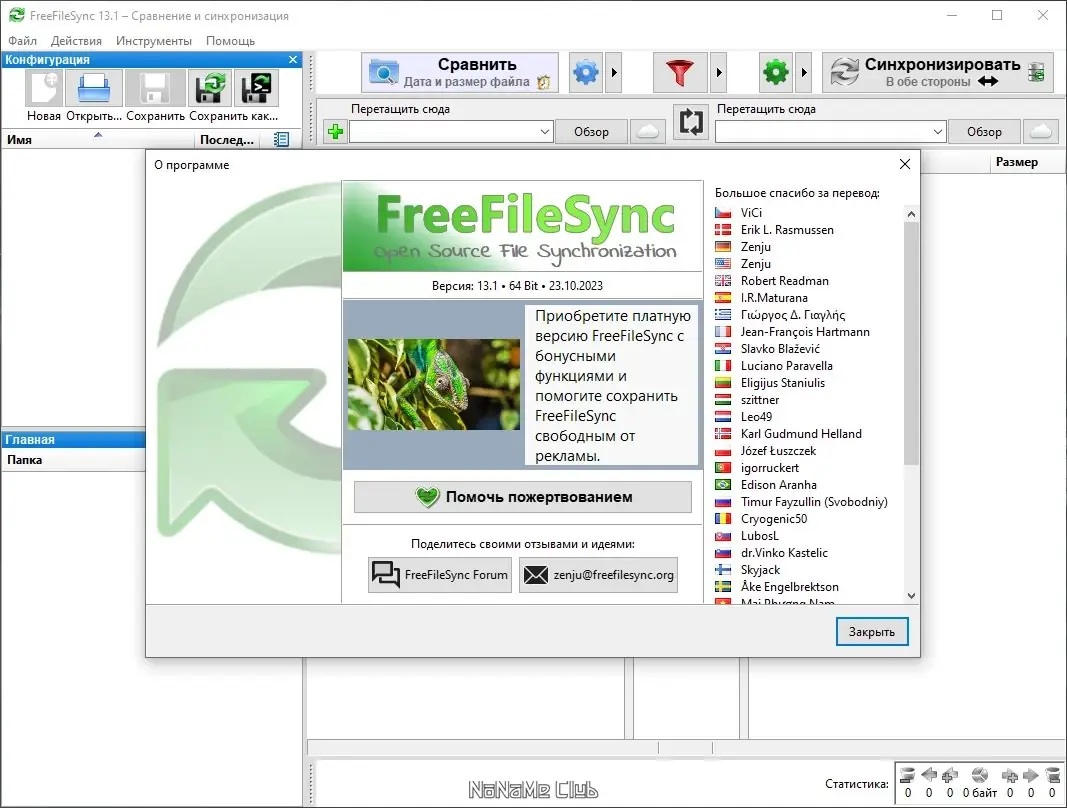Open the FreeFileSync Forum link button

(x=440, y=575)
